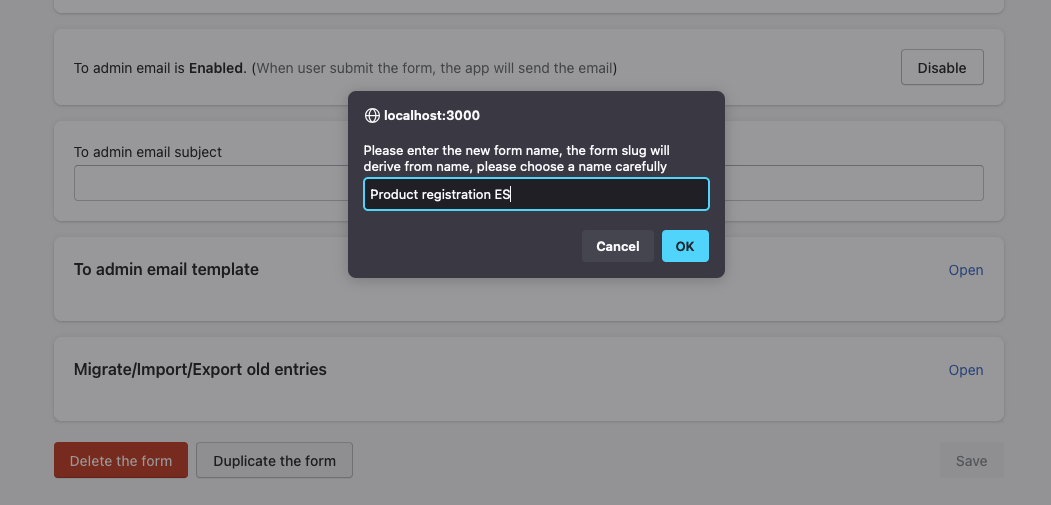Screen dimensions: 1051x505
Task: Confirm the new form name with OK
Action: [685, 246]
